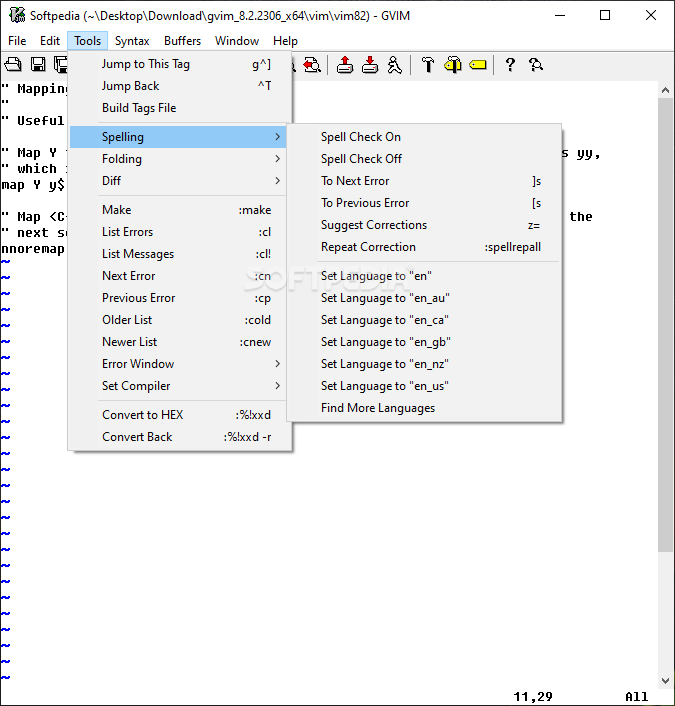Close the open Tools menu
Screen dimensions: 675x706
coord(87,41)
